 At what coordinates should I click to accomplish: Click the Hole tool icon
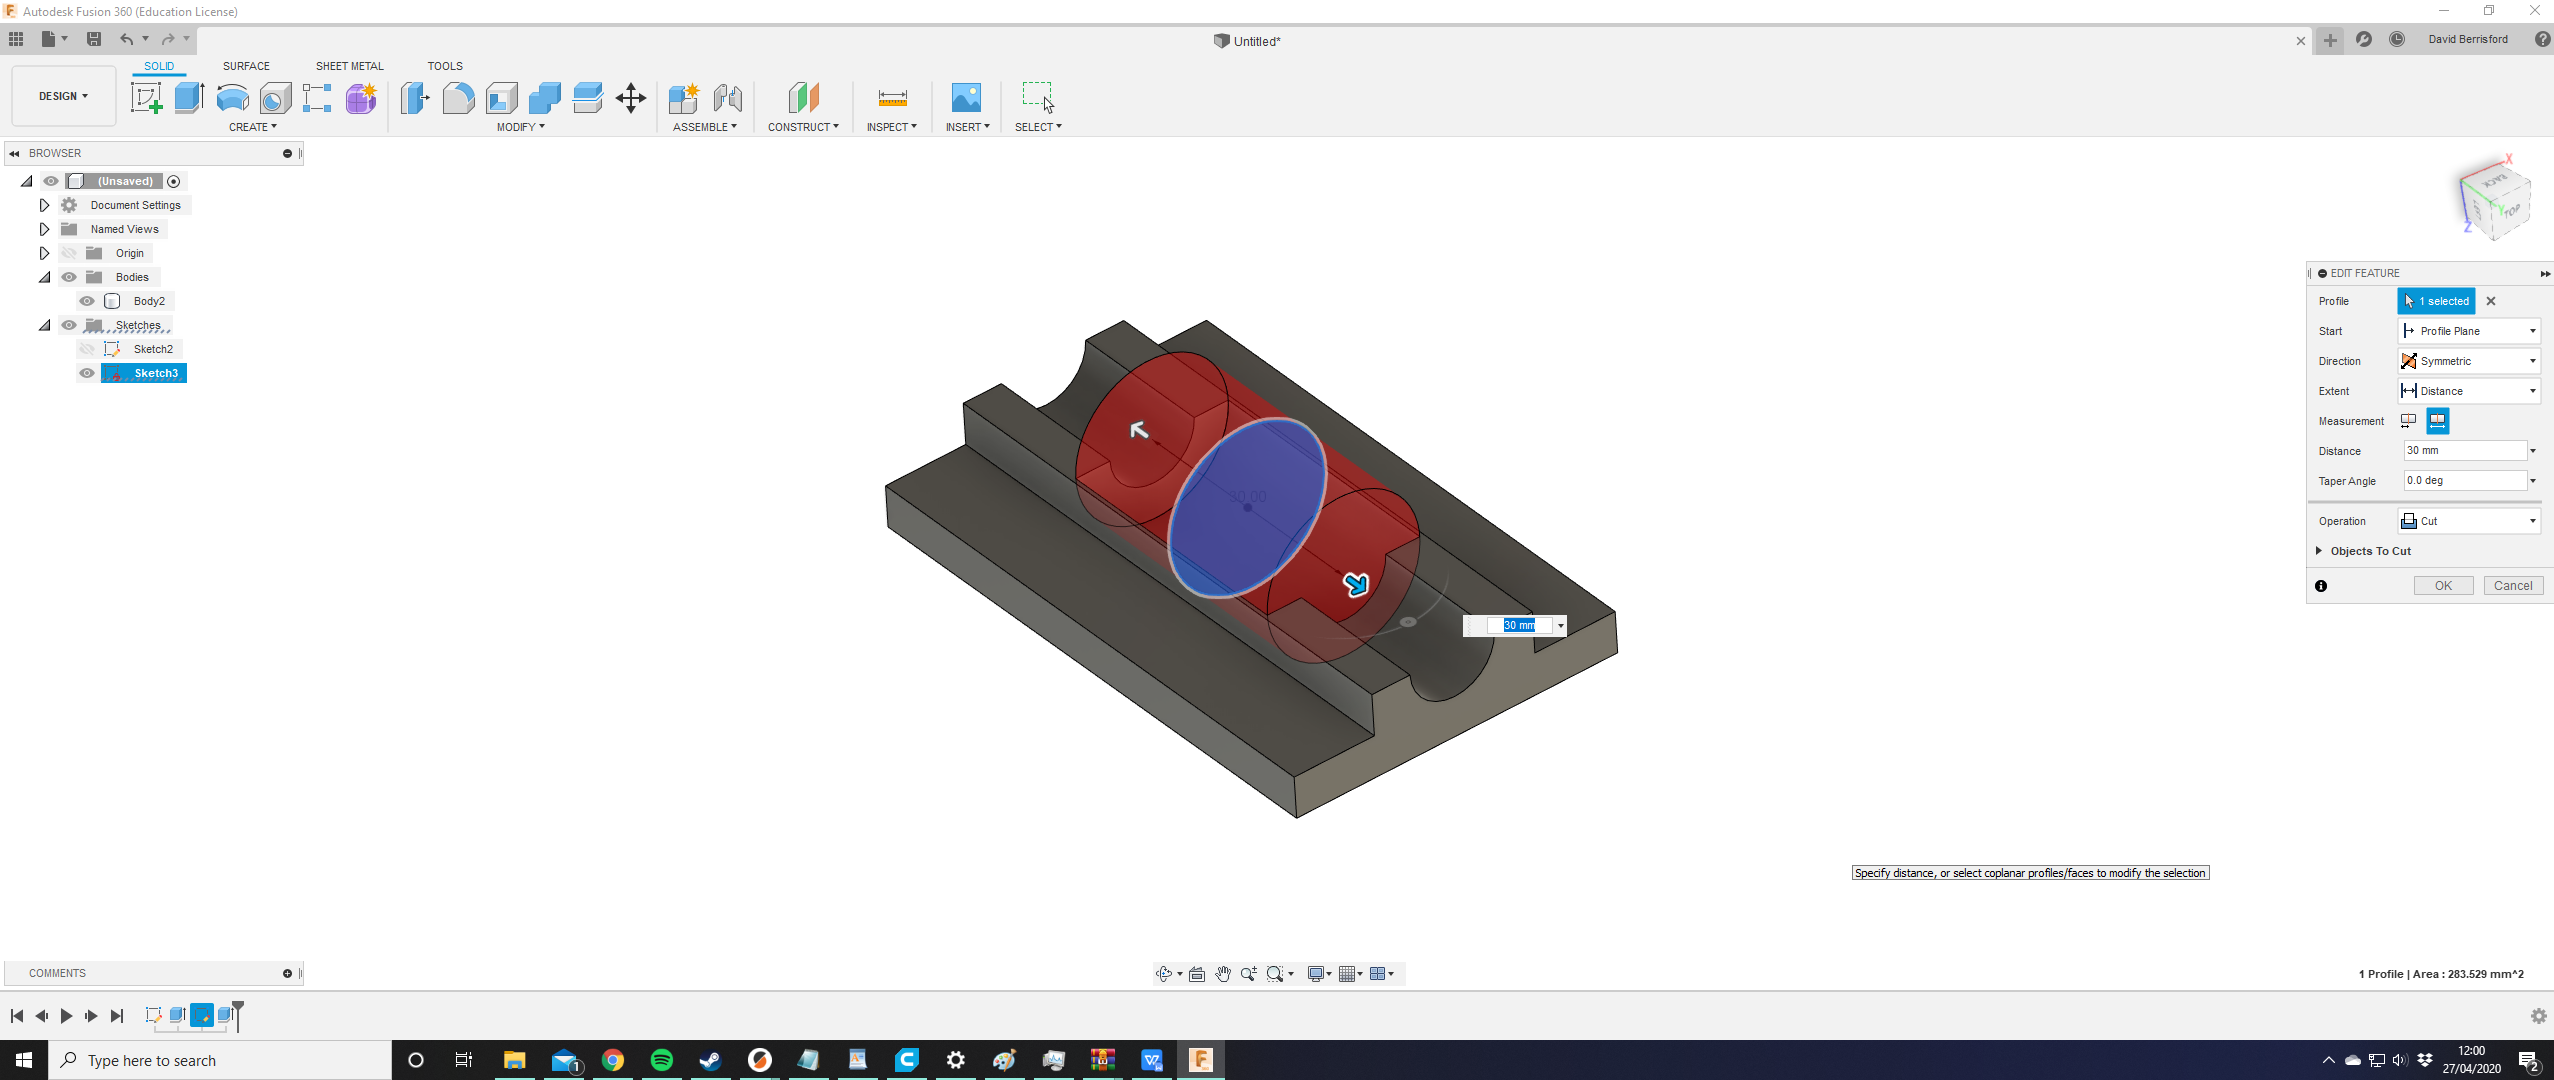[275, 97]
